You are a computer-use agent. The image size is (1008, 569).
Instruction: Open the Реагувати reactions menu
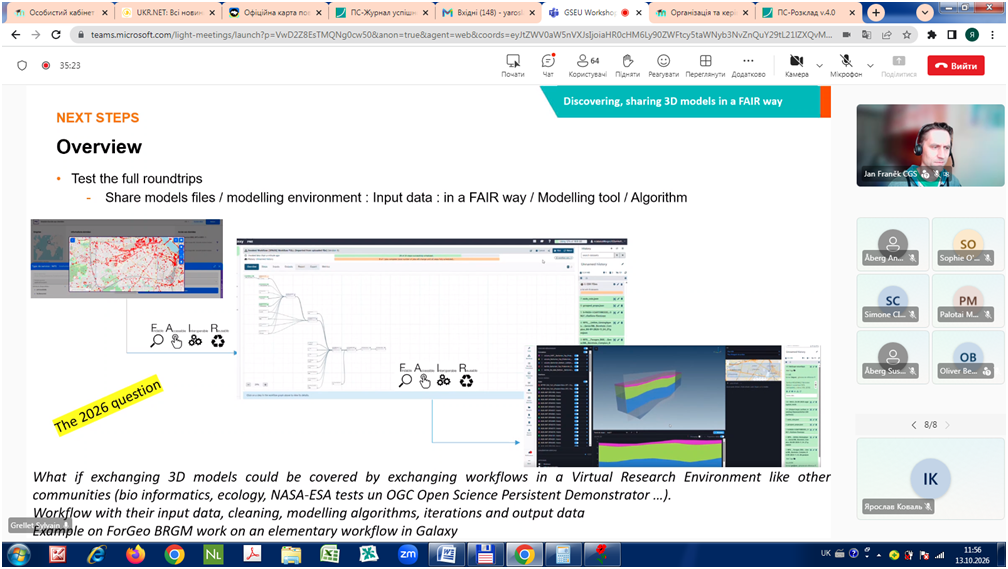[x=663, y=66]
